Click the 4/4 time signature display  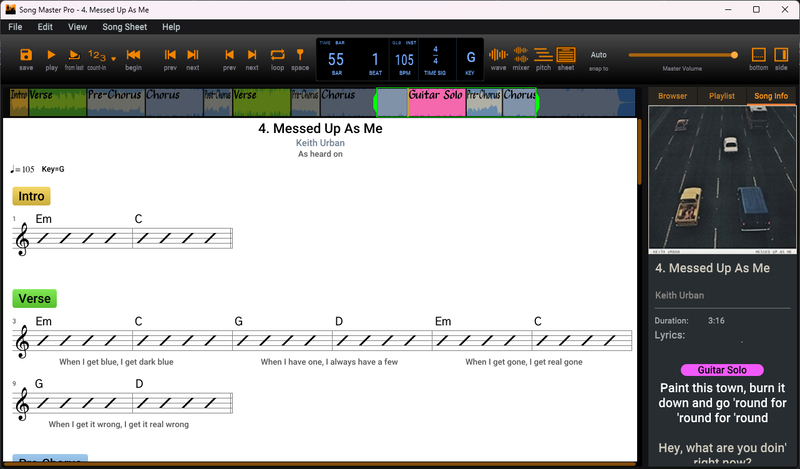coord(435,55)
